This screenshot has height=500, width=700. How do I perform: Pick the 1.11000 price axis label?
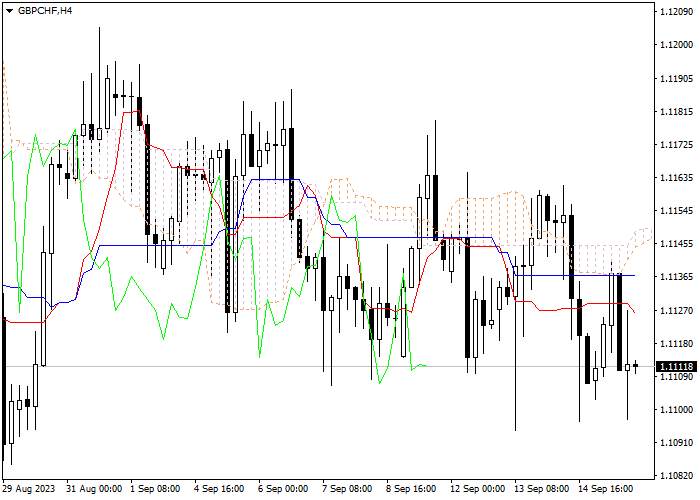click(x=677, y=410)
